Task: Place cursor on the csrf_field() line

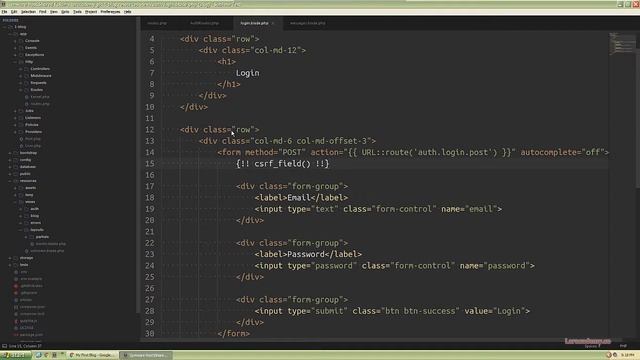Action: click(282, 164)
